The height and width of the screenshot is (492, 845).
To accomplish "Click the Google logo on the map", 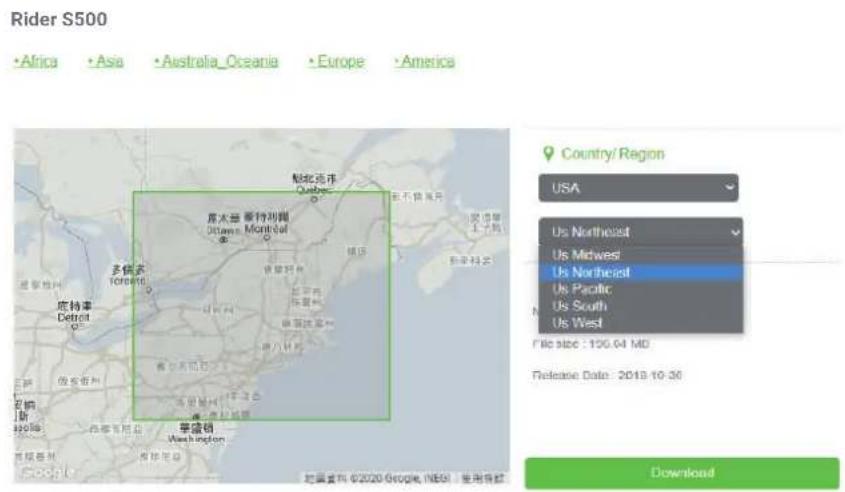I will point(46,472).
